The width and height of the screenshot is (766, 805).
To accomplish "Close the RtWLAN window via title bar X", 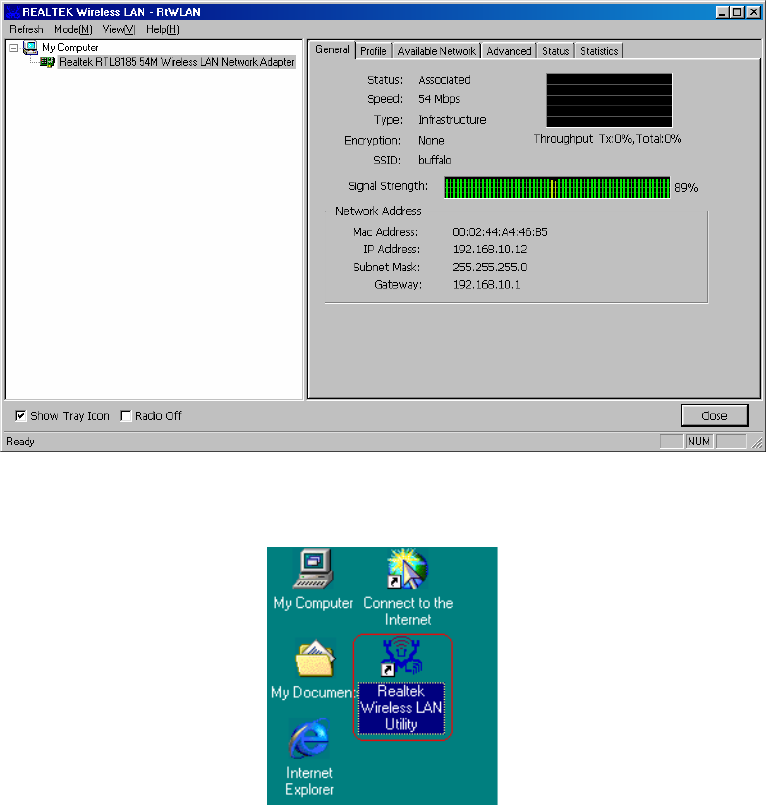I will 753,12.
